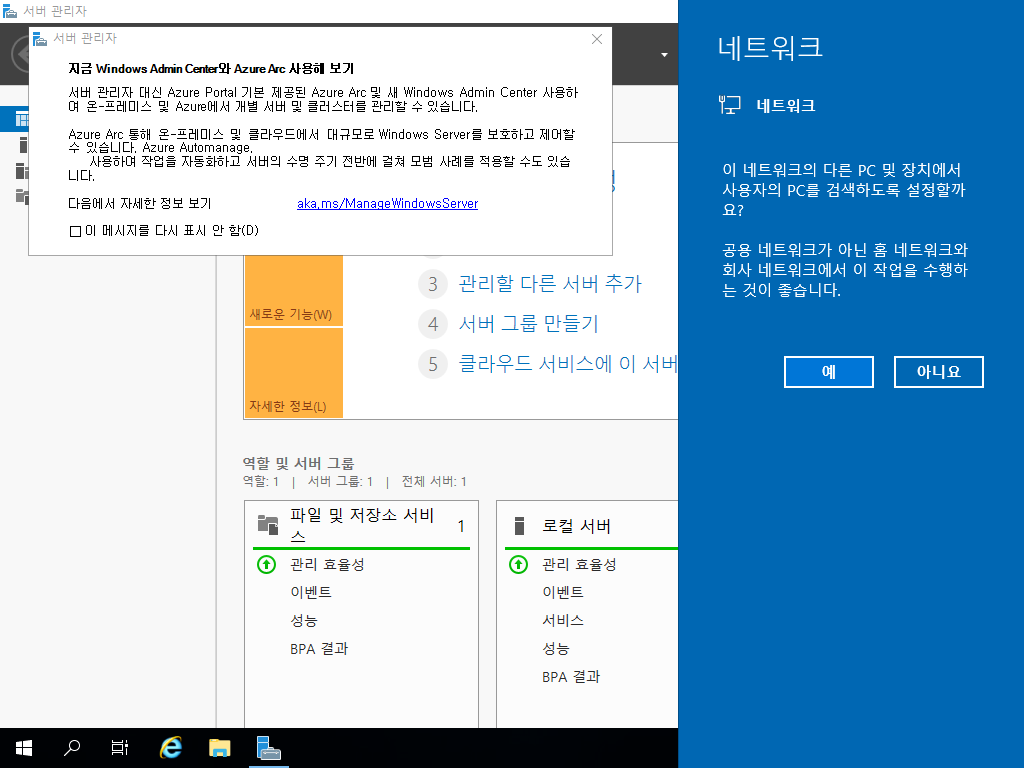The image size is (1024, 768).
Task: Click Server Manager main window title icon
Action: (x=10, y=11)
